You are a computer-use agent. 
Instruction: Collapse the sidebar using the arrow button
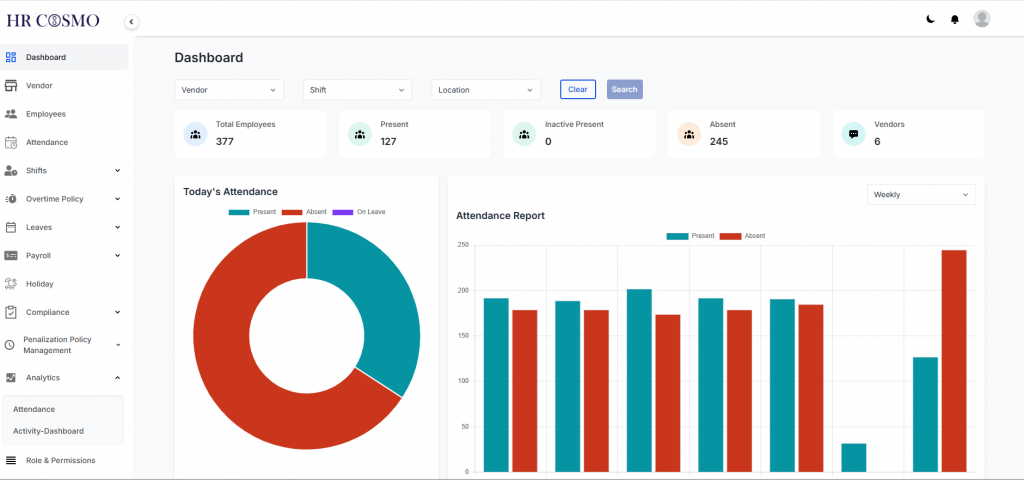pyautogui.click(x=131, y=22)
